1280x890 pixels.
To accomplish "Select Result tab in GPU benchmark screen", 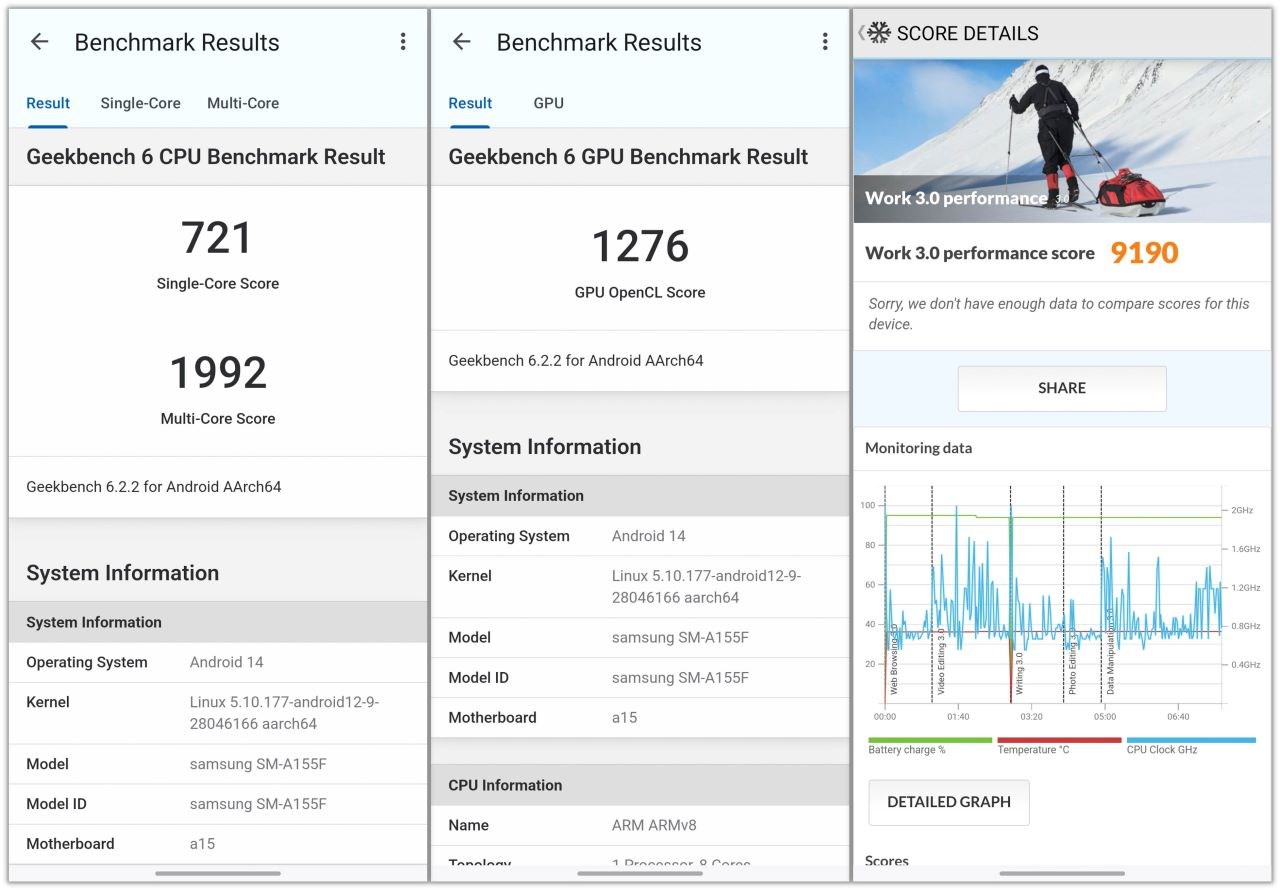I will point(470,103).
